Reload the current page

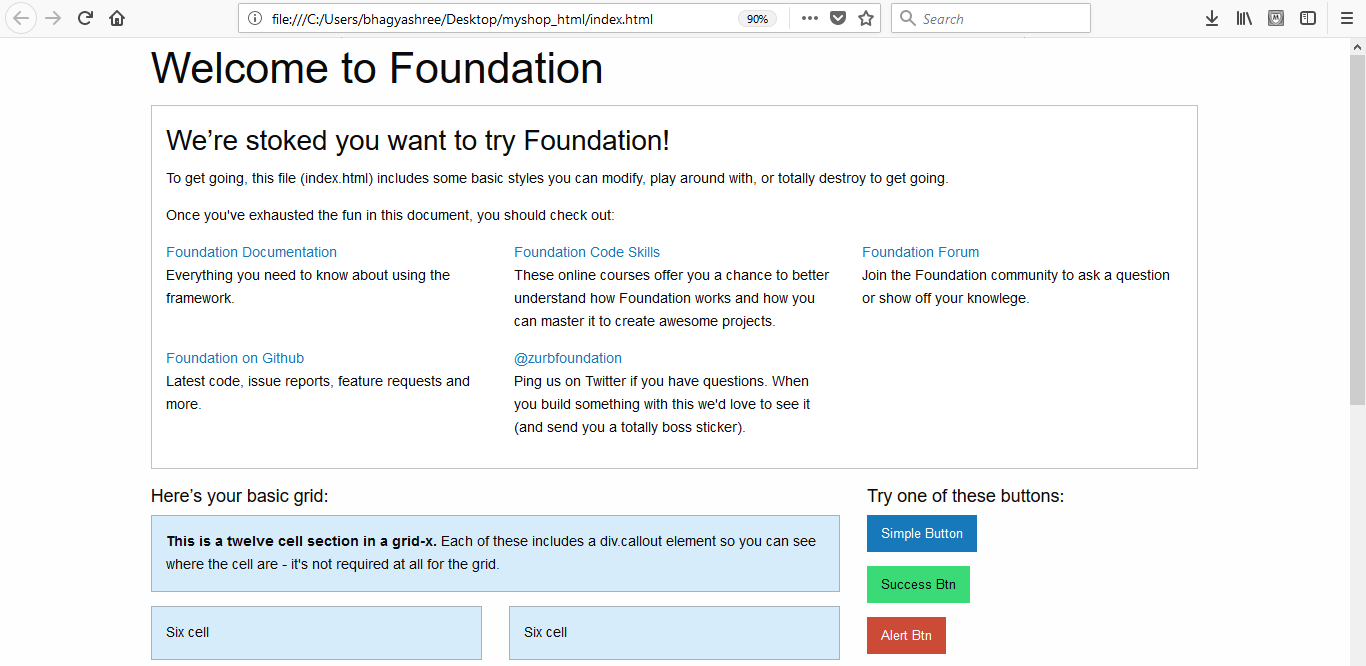click(86, 18)
